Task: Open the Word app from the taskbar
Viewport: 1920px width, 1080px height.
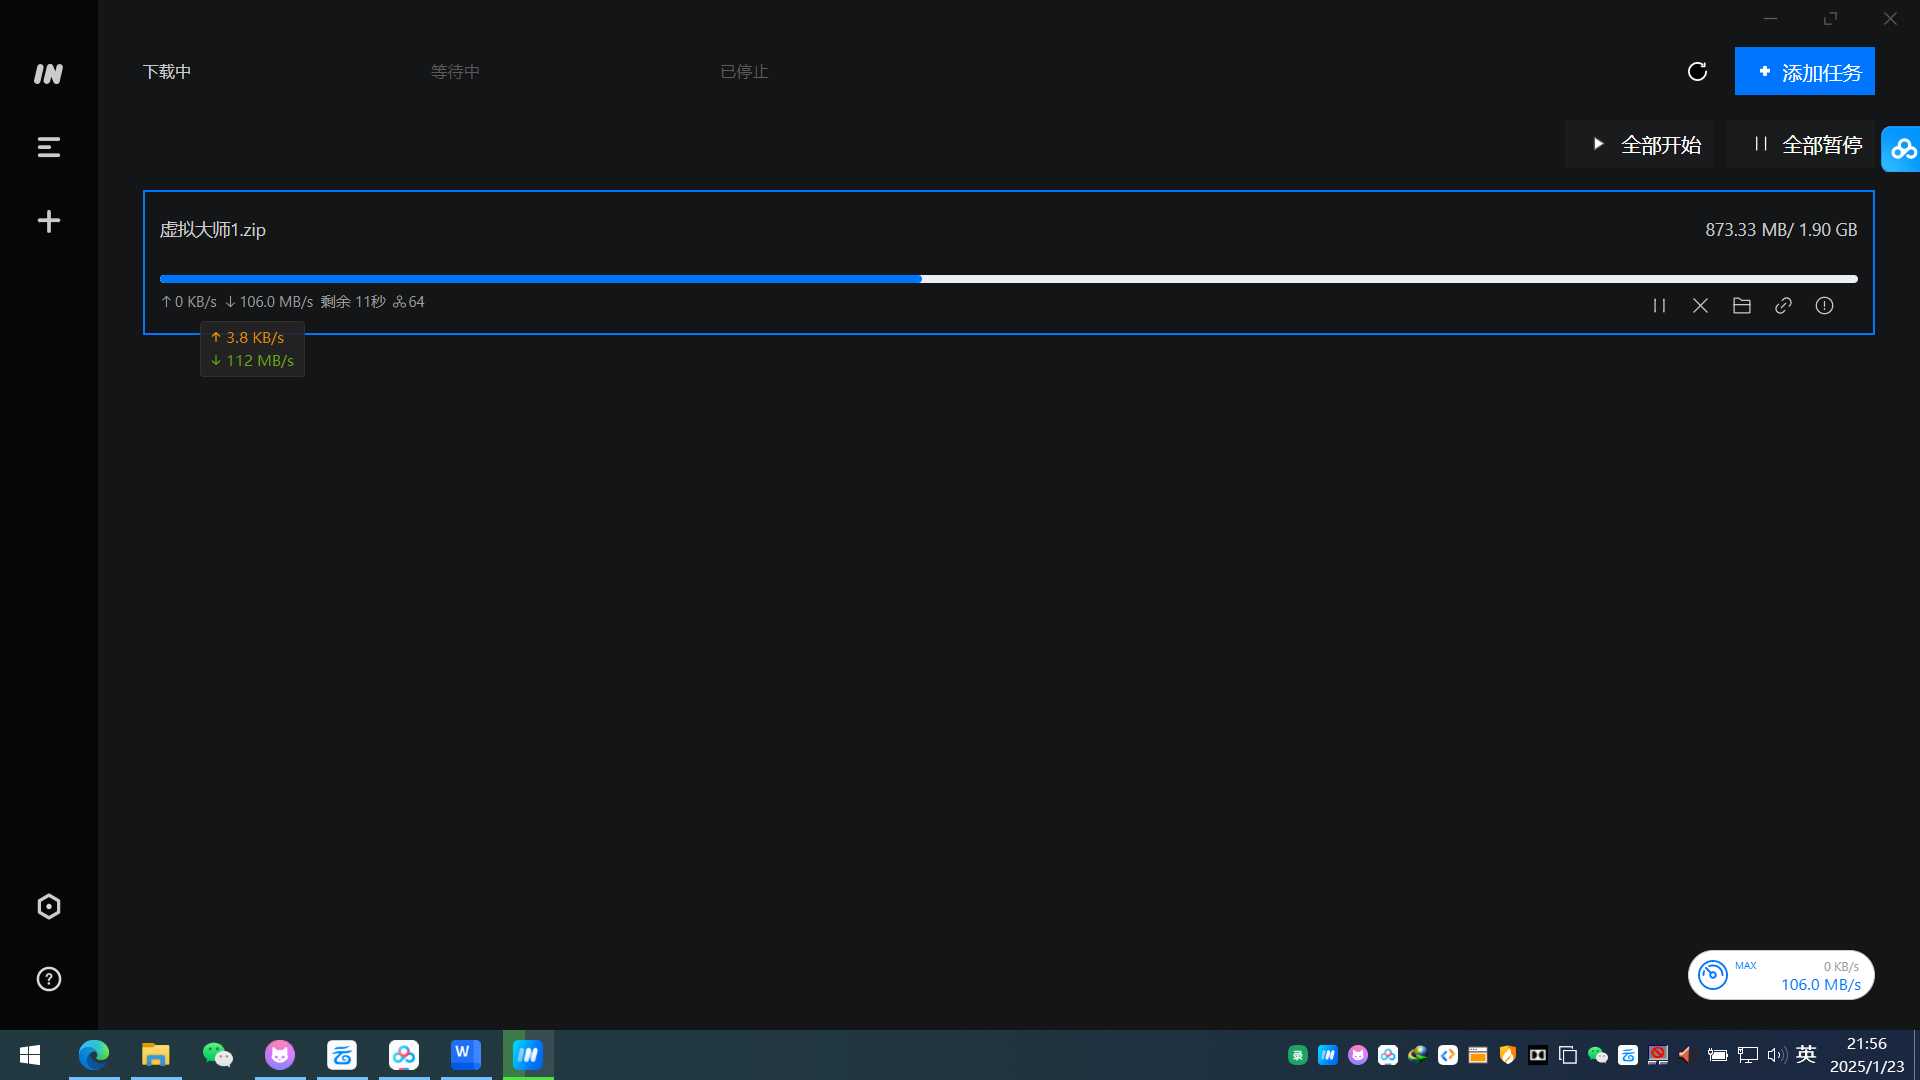Action: click(x=466, y=1055)
